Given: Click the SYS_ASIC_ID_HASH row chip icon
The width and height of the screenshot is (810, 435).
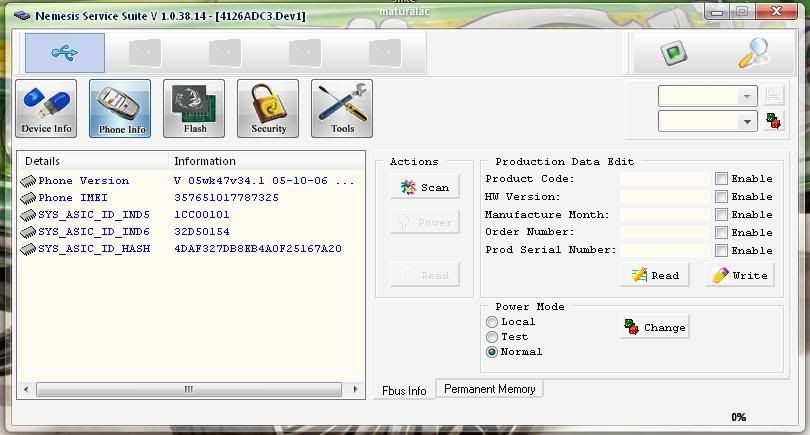Looking at the screenshot, I should click(x=28, y=250).
